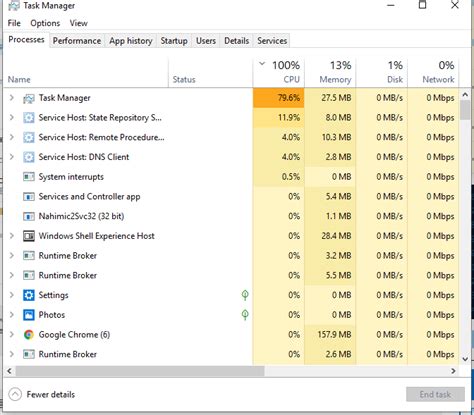Screen dimensions: 474x415
Task: Expand the Runtime Broker row using 3.2 MB
Action: (12, 256)
